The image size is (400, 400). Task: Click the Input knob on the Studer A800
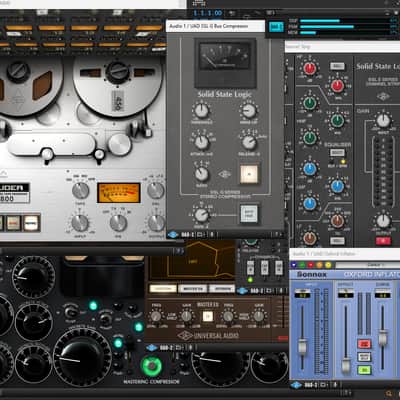(x=80, y=223)
